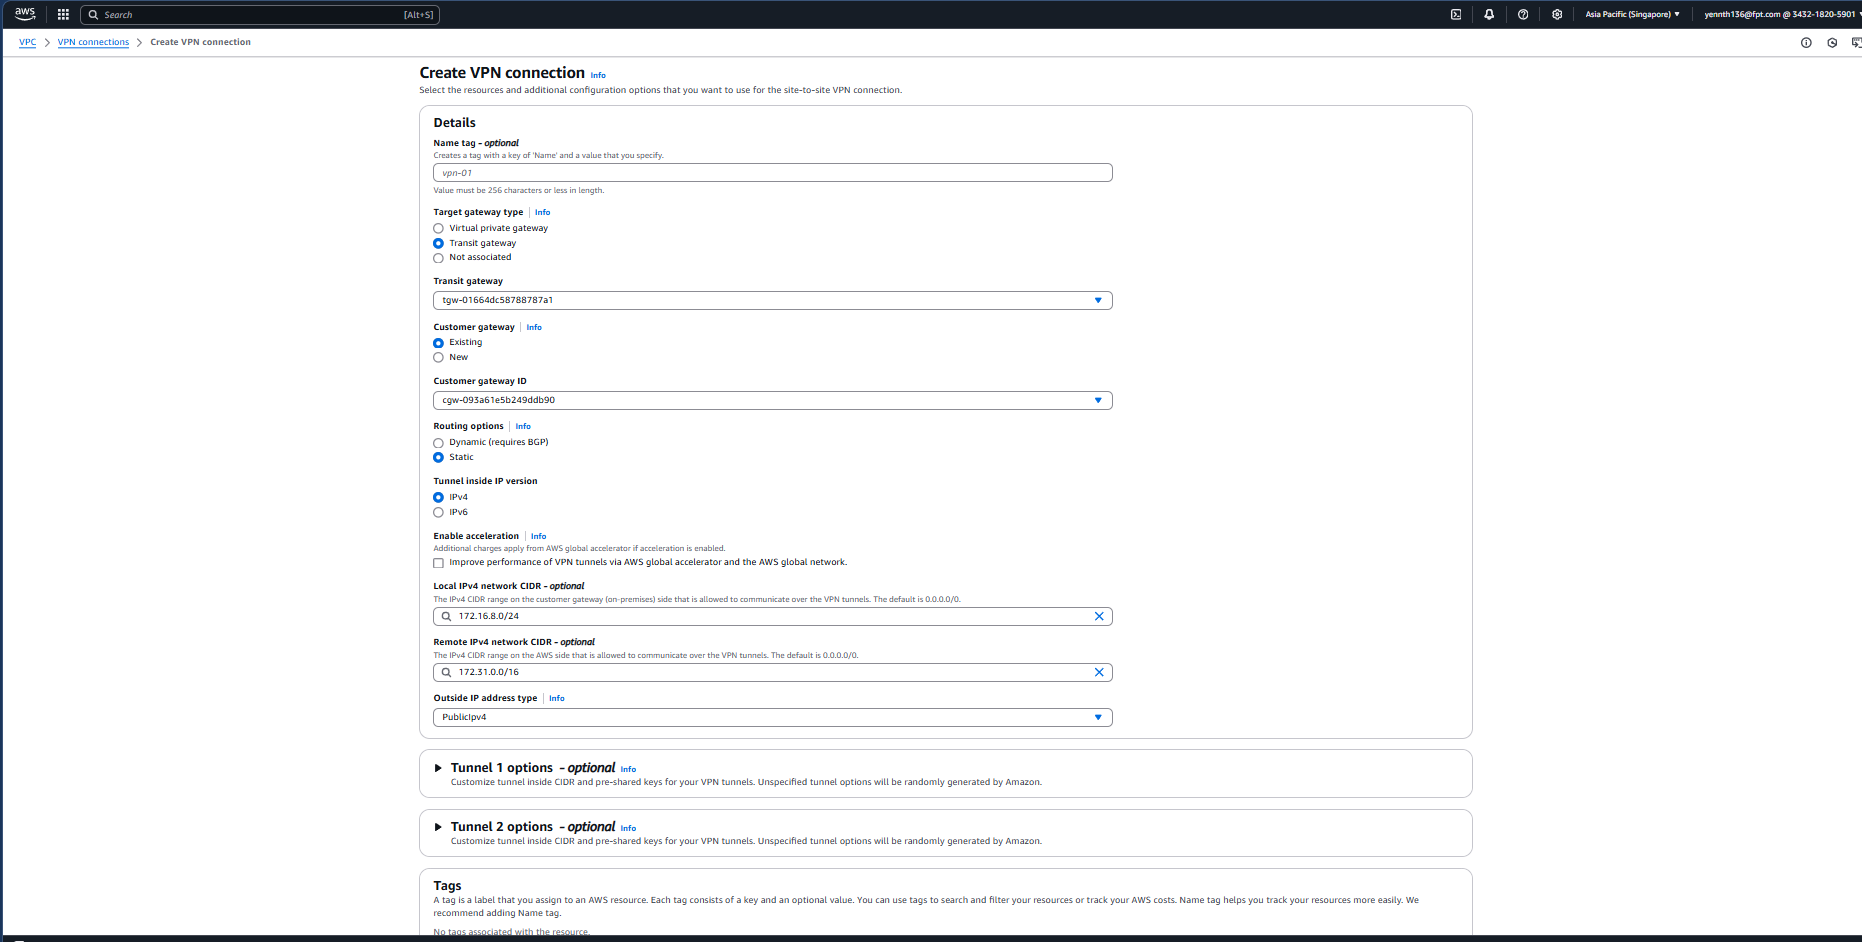Open the AWS services grid menu
Viewport: 1862px width, 942px height.
[63, 15]
